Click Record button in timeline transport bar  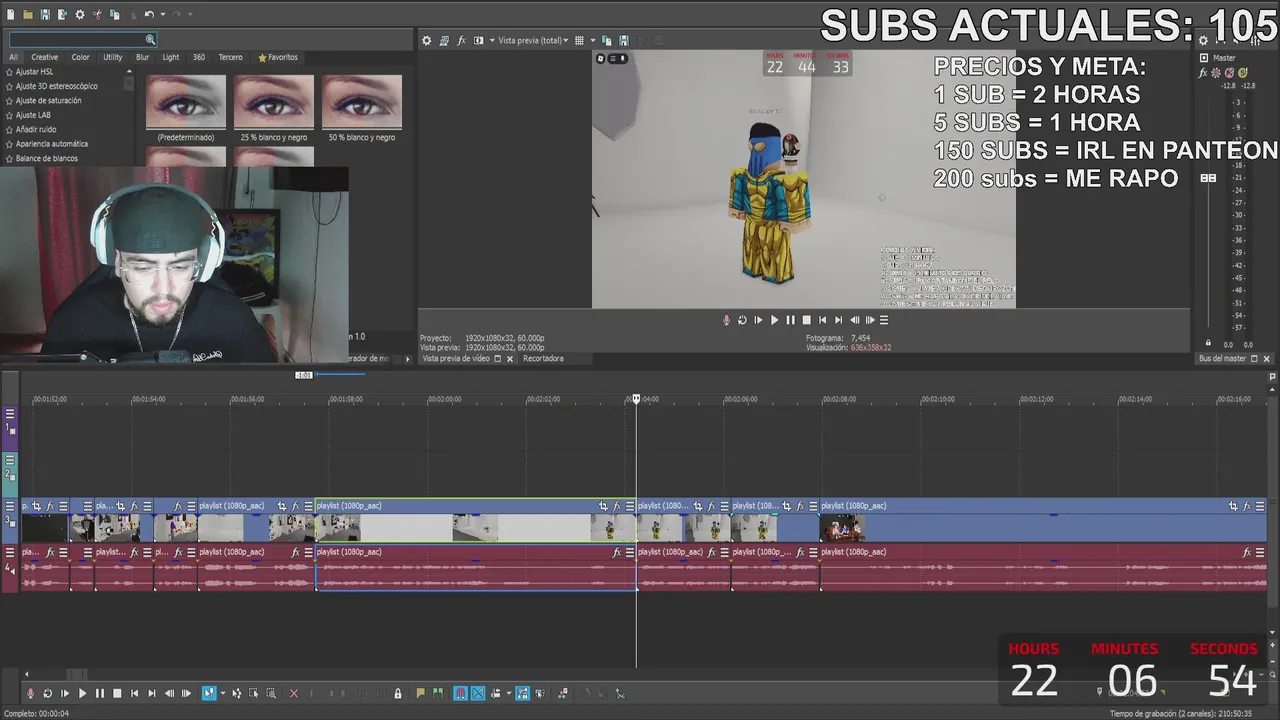(30, 693)
